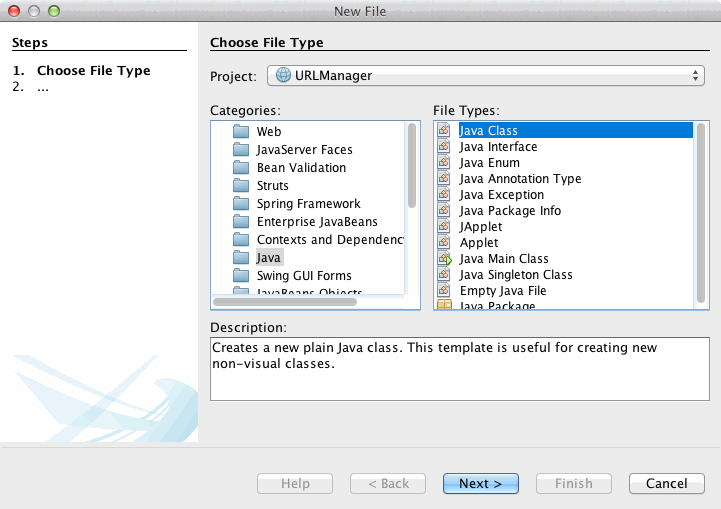Select the Bean Validation category
The image size is (721, 509).
click(301, 168)
